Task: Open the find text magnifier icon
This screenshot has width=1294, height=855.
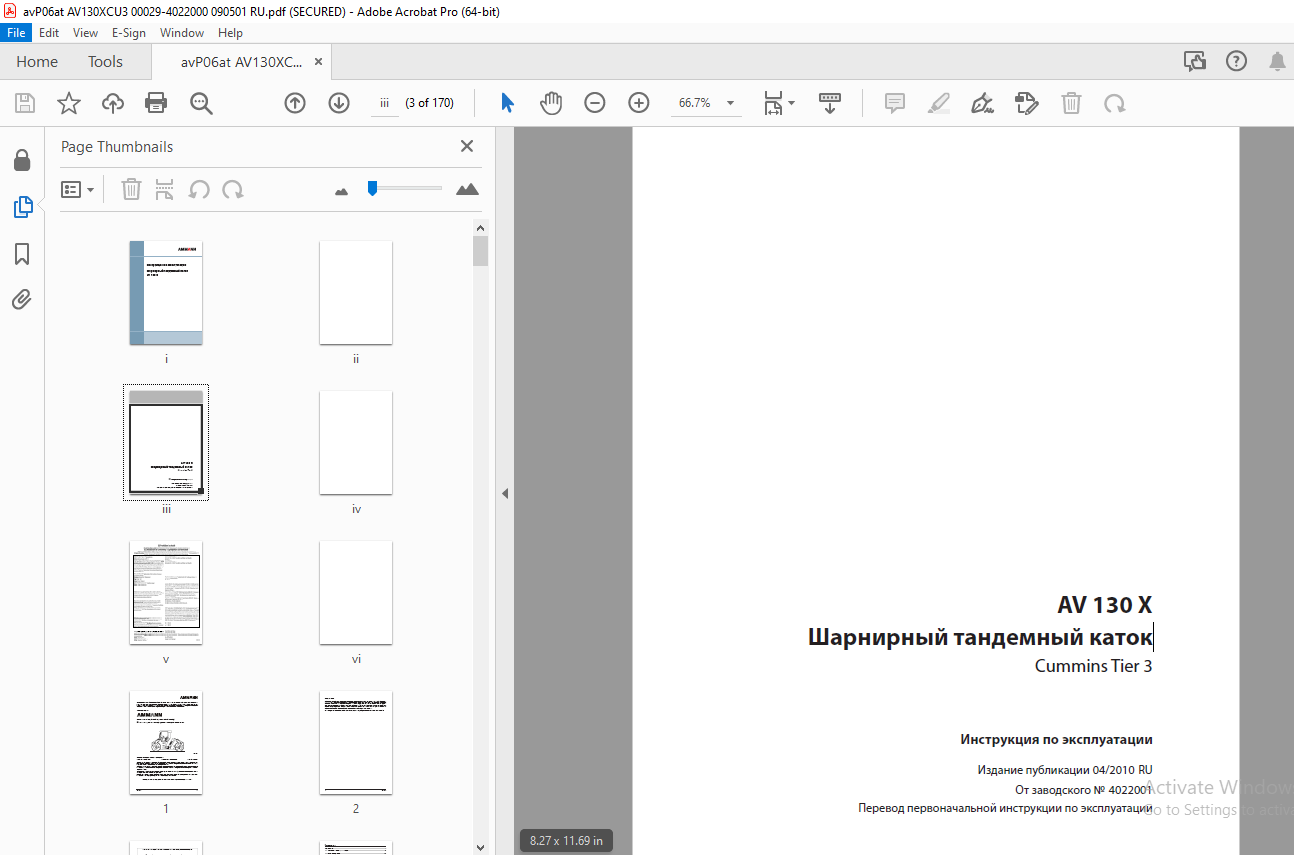Action: pos(201,103)
